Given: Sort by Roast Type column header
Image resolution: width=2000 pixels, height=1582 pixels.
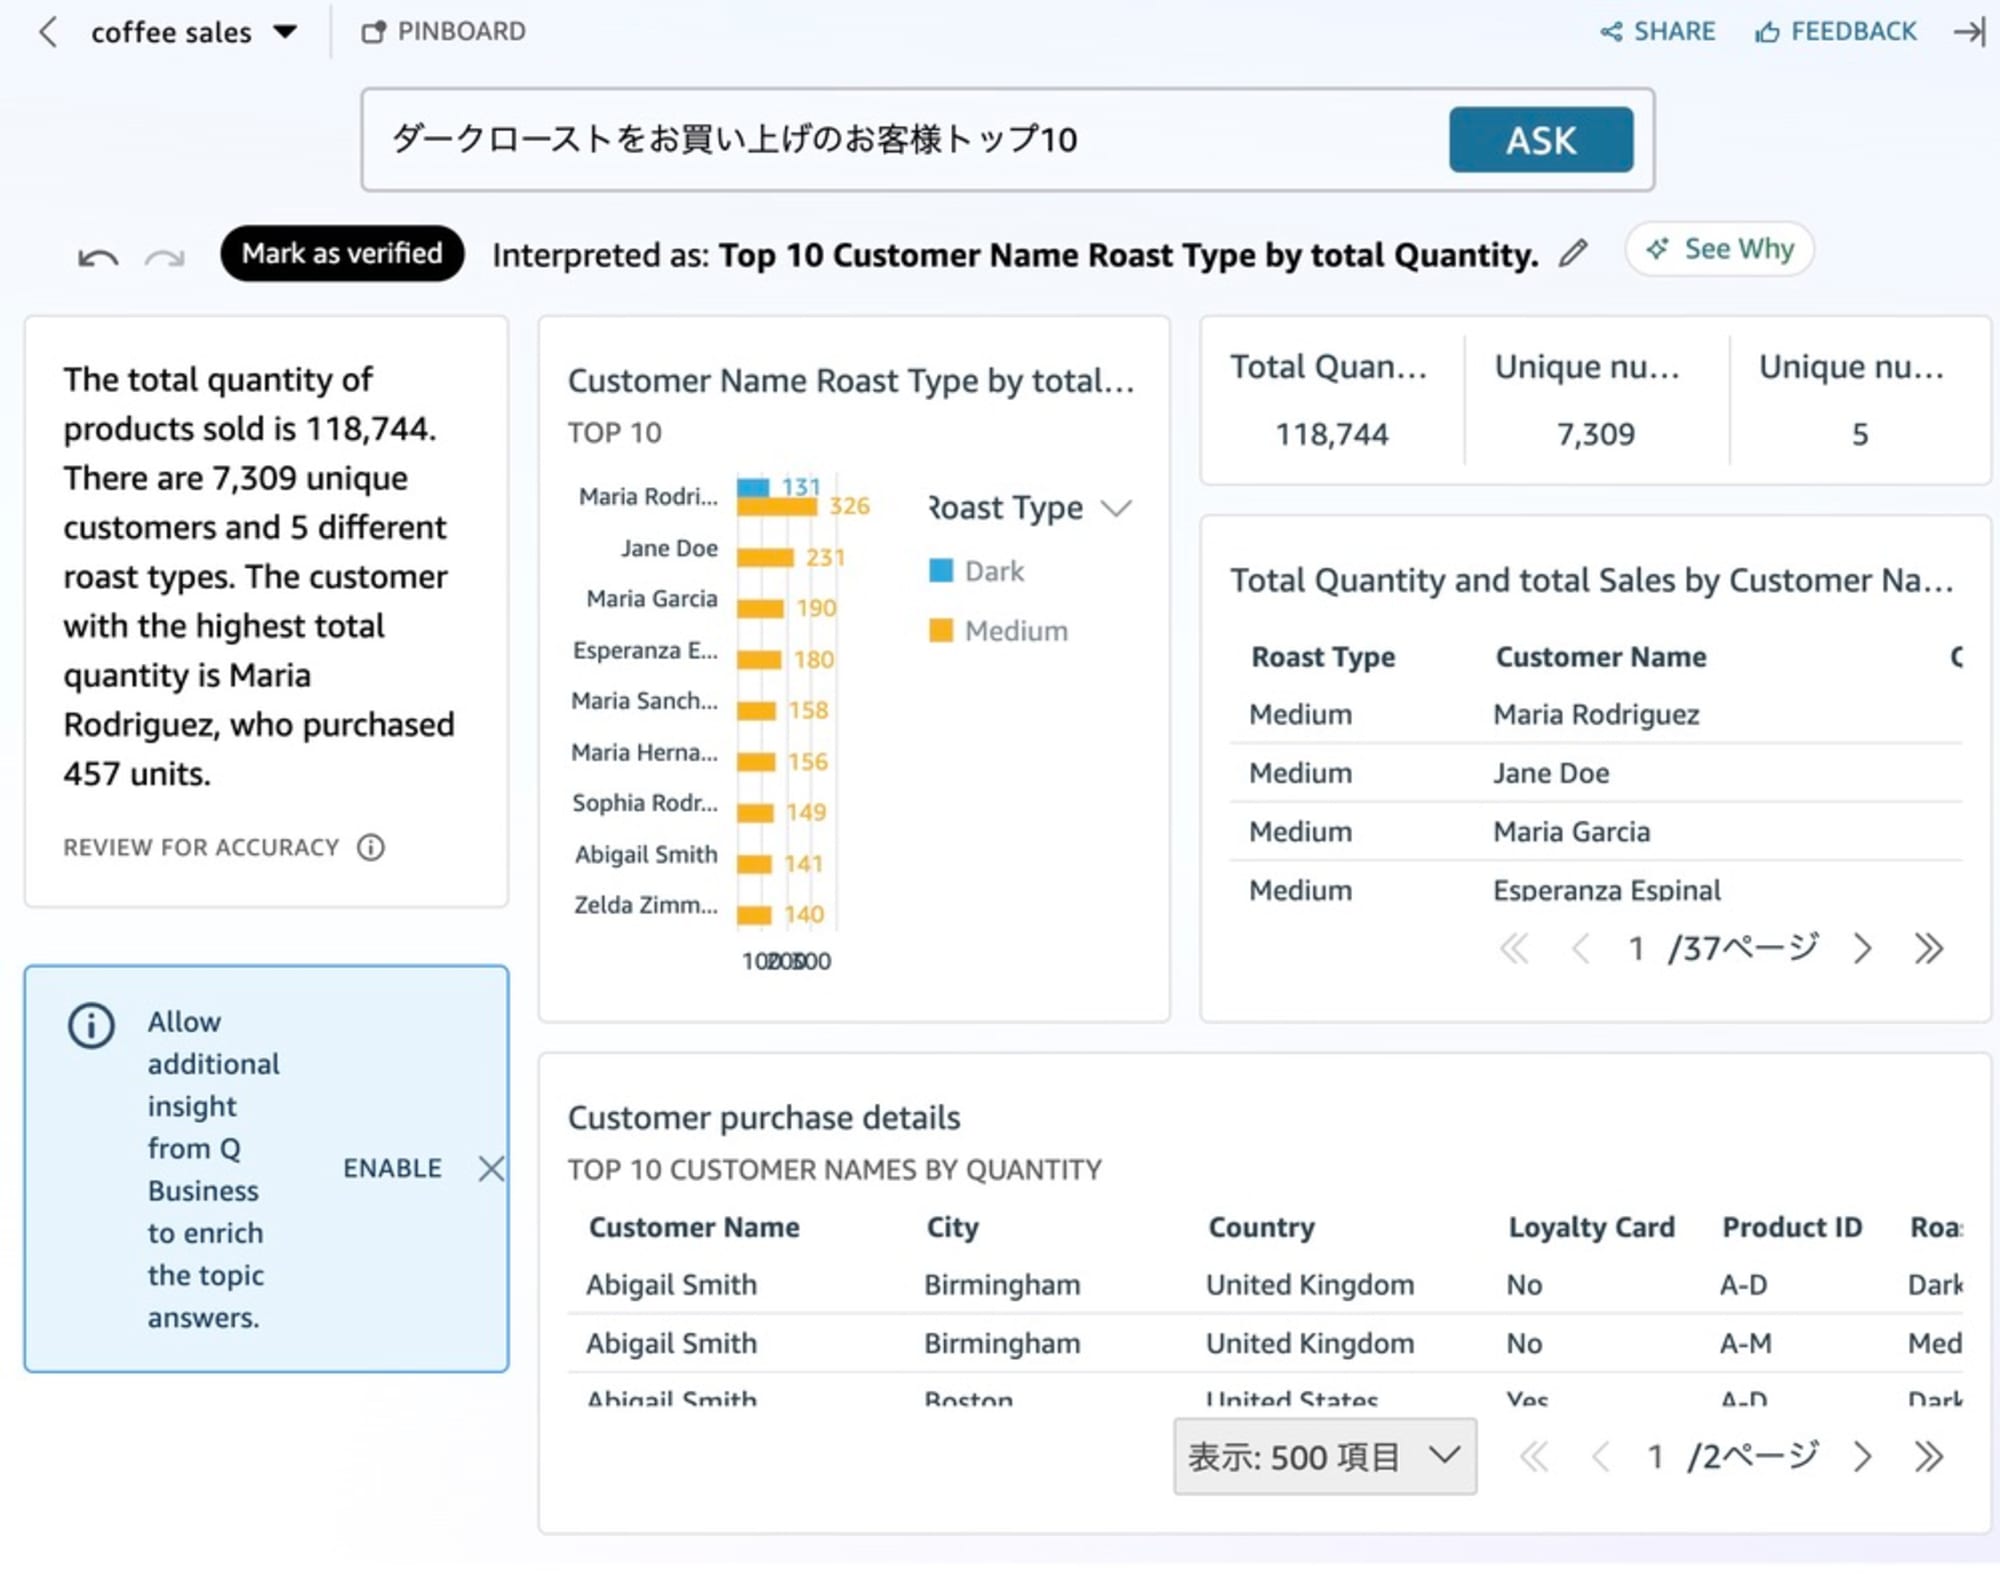Looking at the screenshot, I should click(x=1323, y=657).
